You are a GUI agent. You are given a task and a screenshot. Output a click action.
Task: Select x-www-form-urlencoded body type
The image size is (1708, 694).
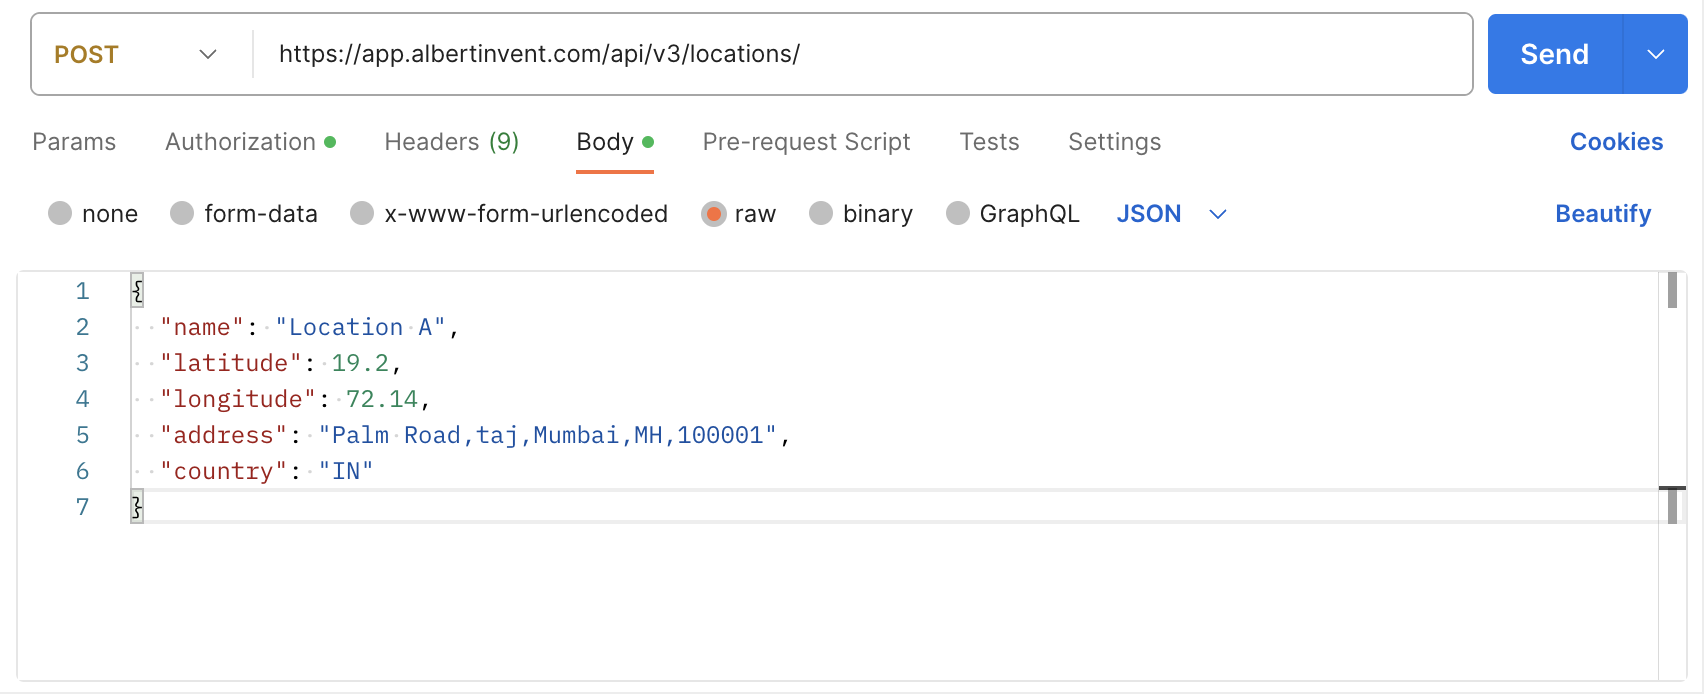point(362,214)
